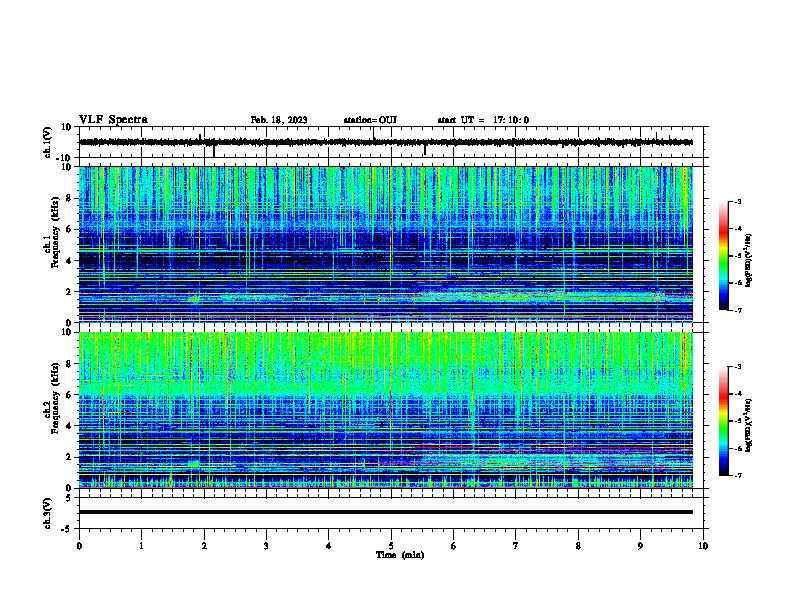
Task: Click the time axis tick label "2"
Action: 204,546
